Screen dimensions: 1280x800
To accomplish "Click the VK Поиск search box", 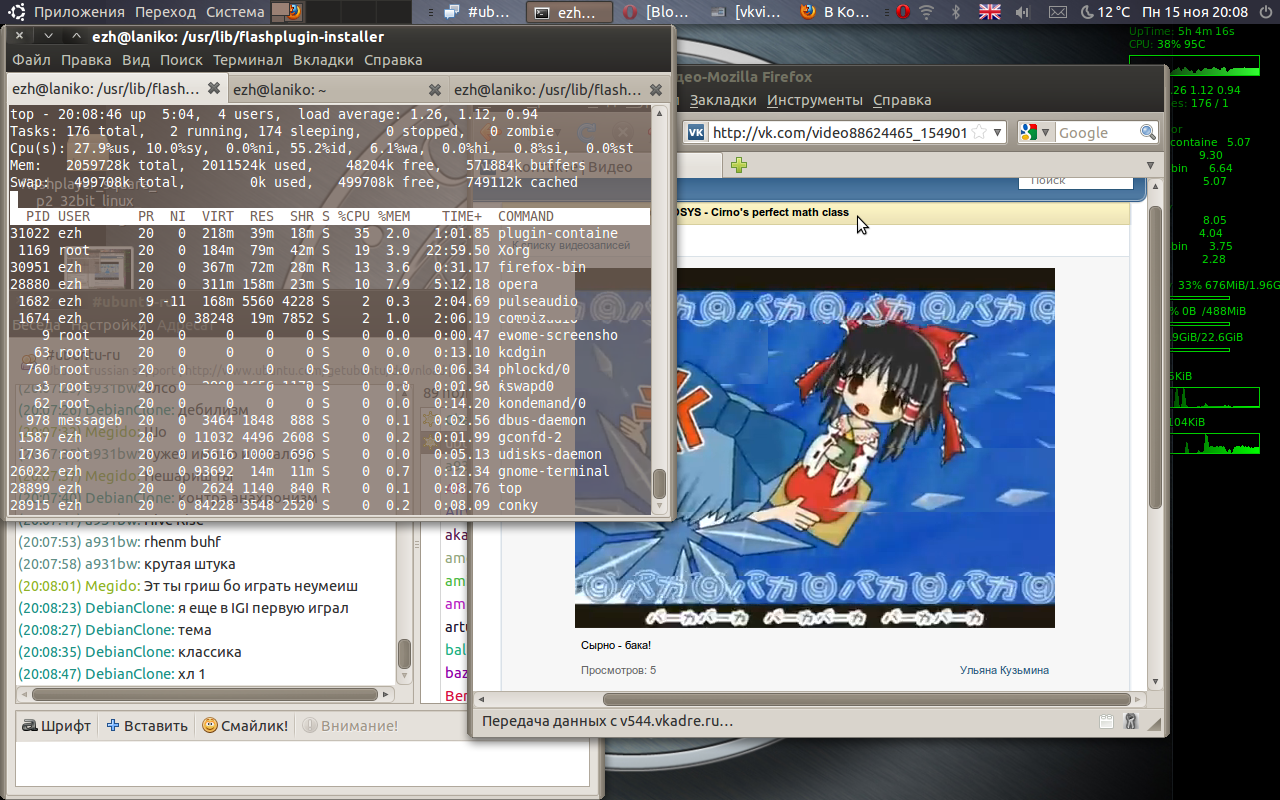I will 1076,181.
